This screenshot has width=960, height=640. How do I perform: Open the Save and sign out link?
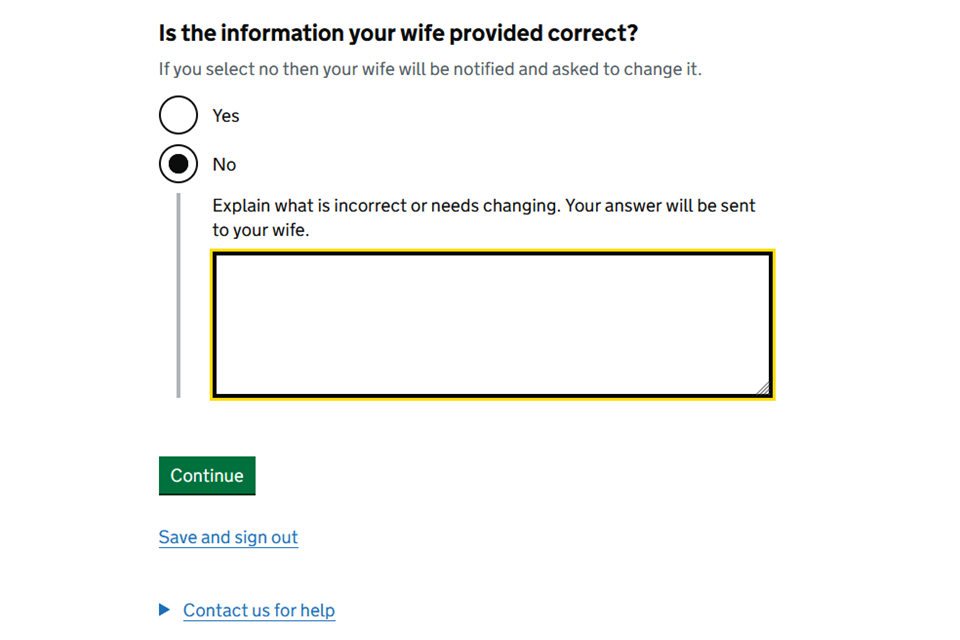click(x=228, y=537)
